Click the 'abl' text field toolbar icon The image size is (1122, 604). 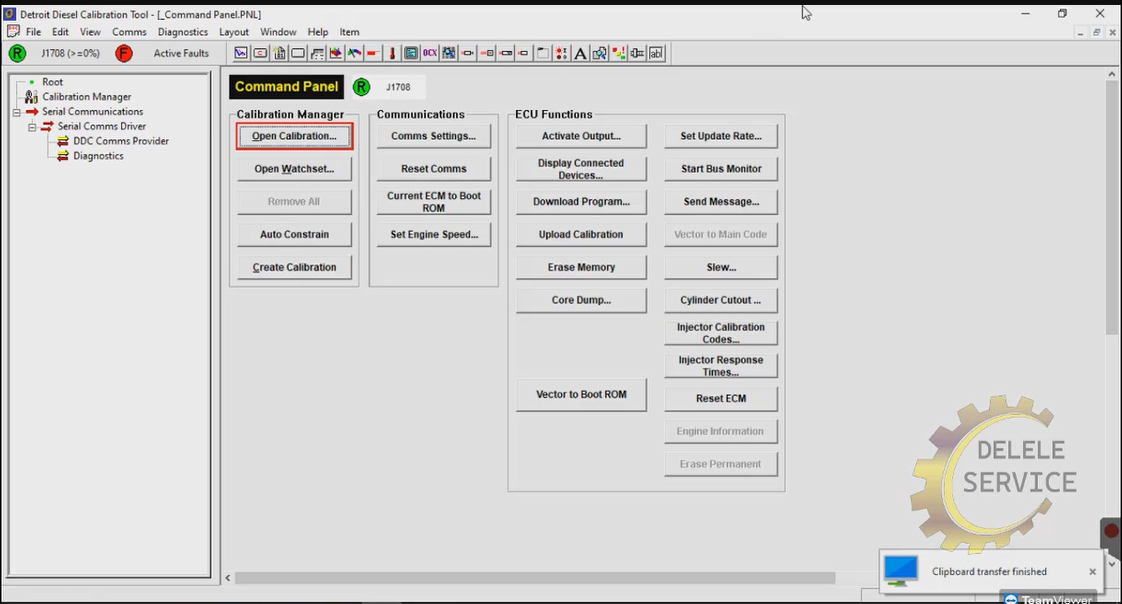point(656,53)
